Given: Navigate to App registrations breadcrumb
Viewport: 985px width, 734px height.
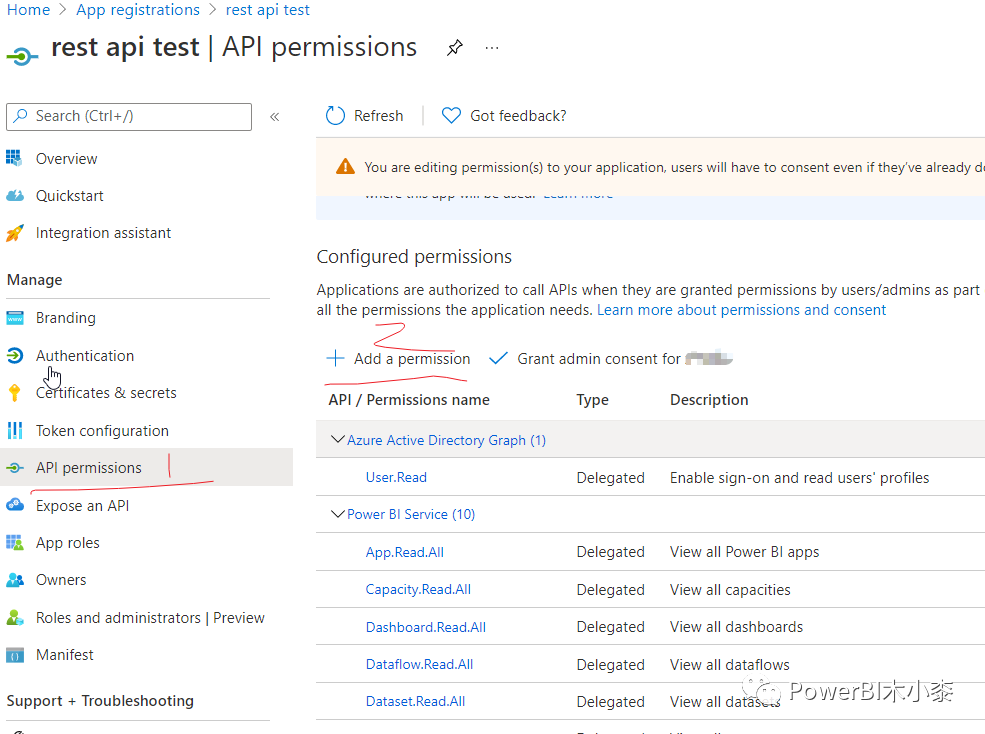Looking at the screenshot, I should pyautogui.click(x=138, y=10).
